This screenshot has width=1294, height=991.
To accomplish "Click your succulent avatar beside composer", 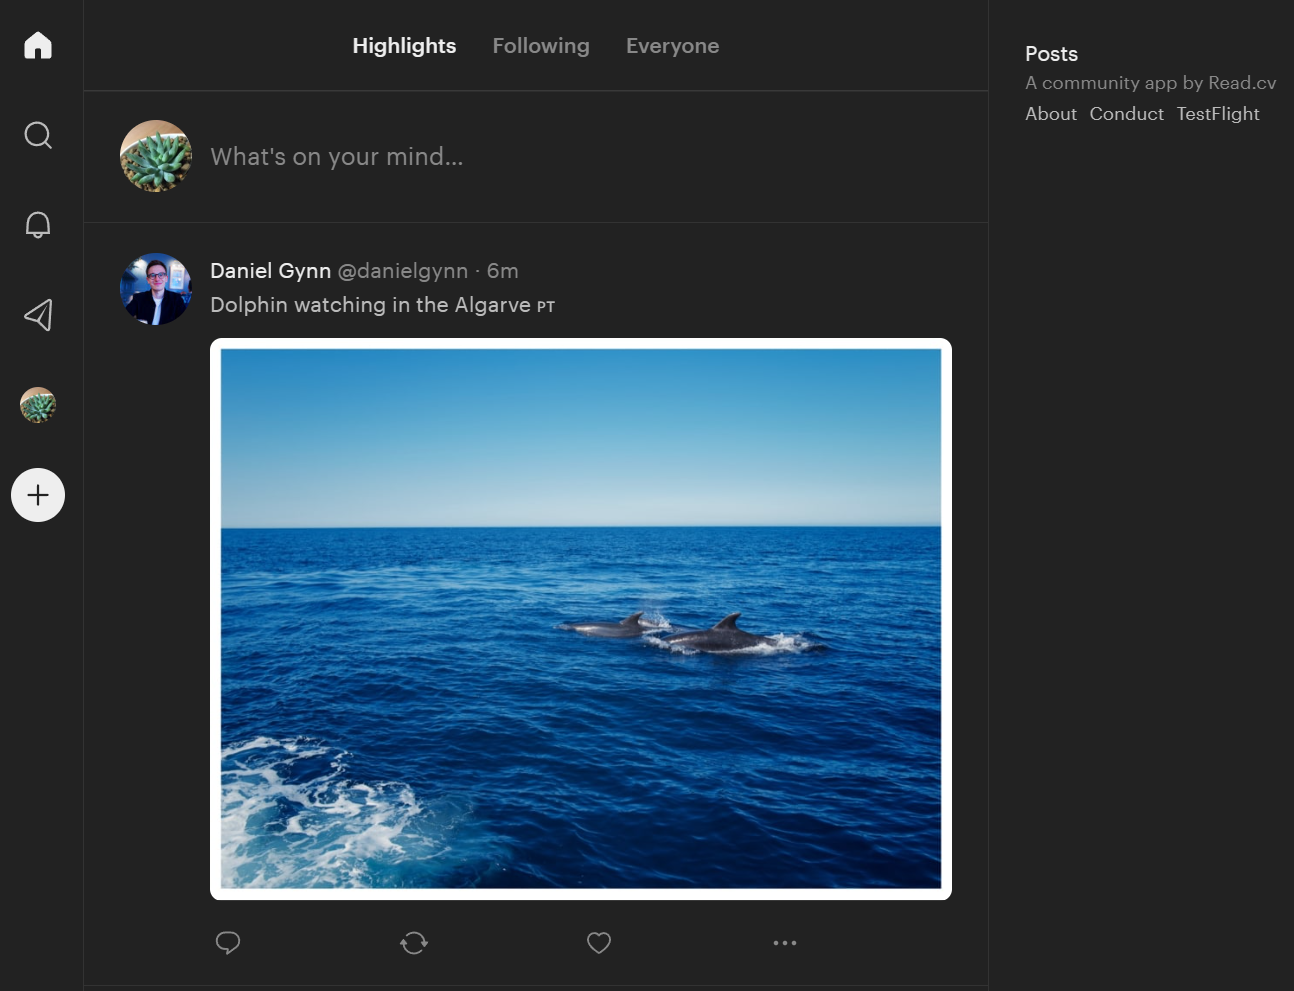I will [156, 156].
